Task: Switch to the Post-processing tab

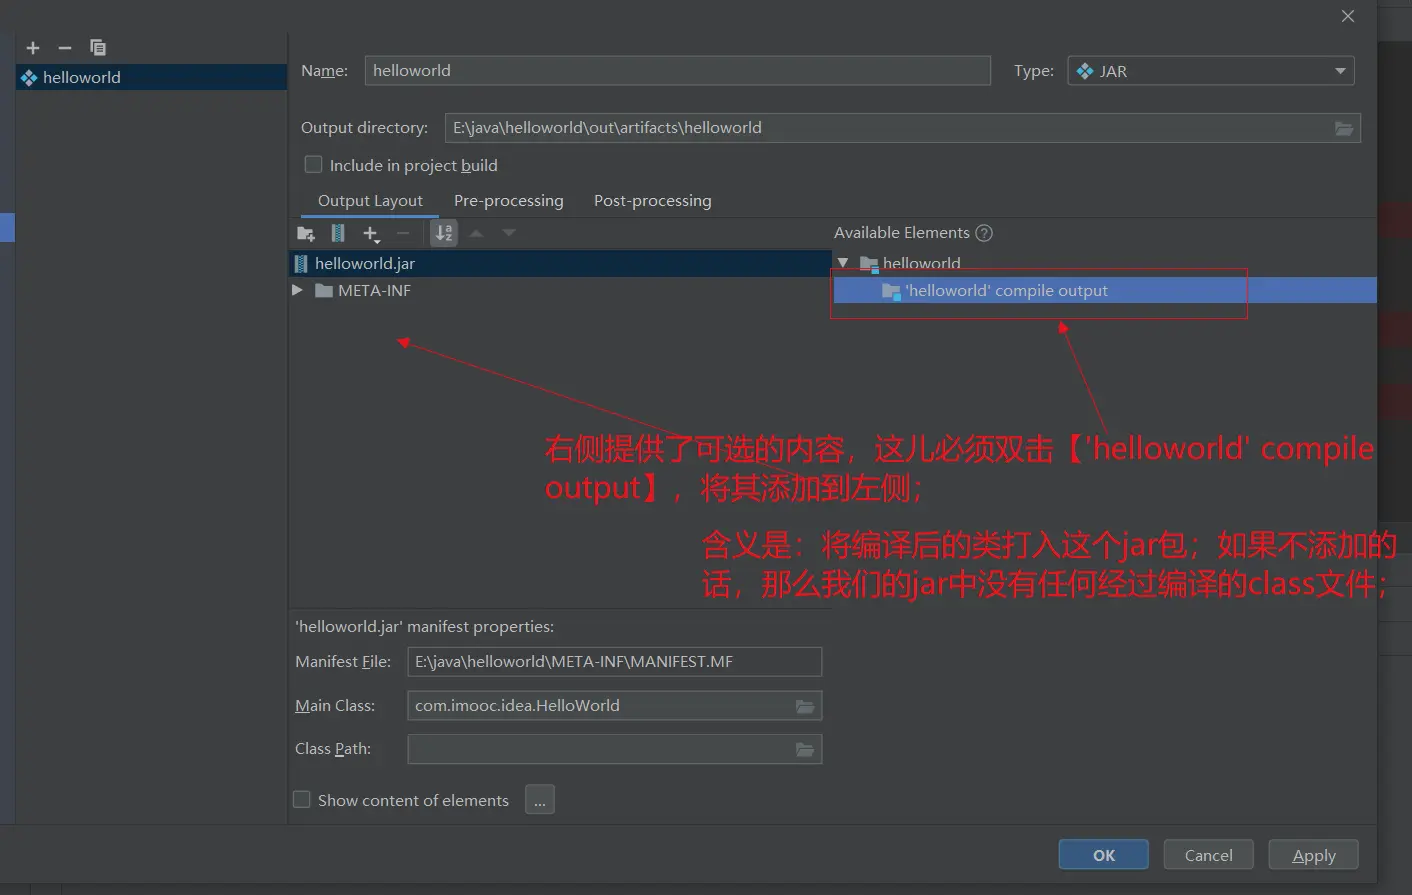Action: tap(652, 201)
